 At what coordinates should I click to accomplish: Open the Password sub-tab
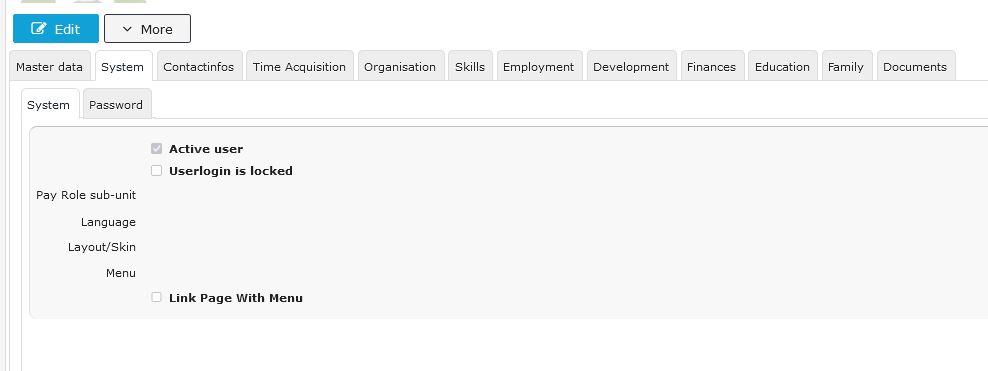(x=116, y=104)
